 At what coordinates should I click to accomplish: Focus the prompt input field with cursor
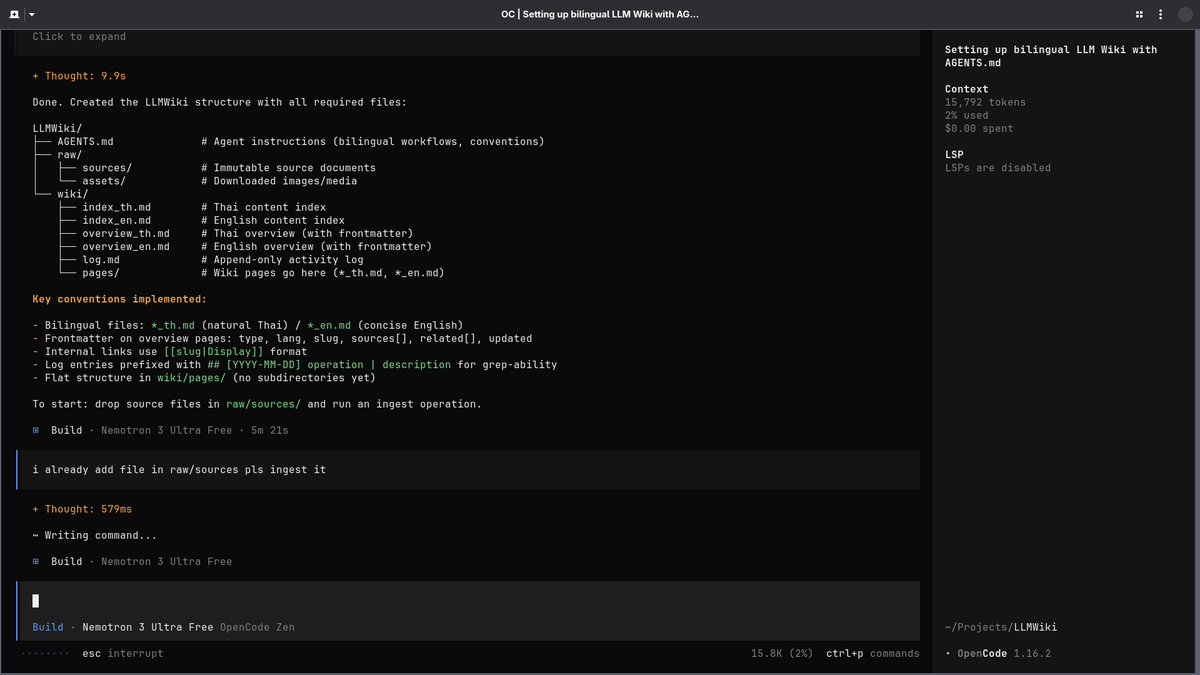[468, 601]
